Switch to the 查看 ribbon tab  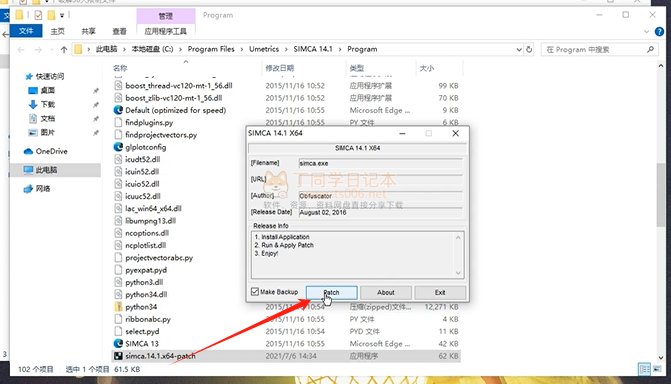(119, 31)
